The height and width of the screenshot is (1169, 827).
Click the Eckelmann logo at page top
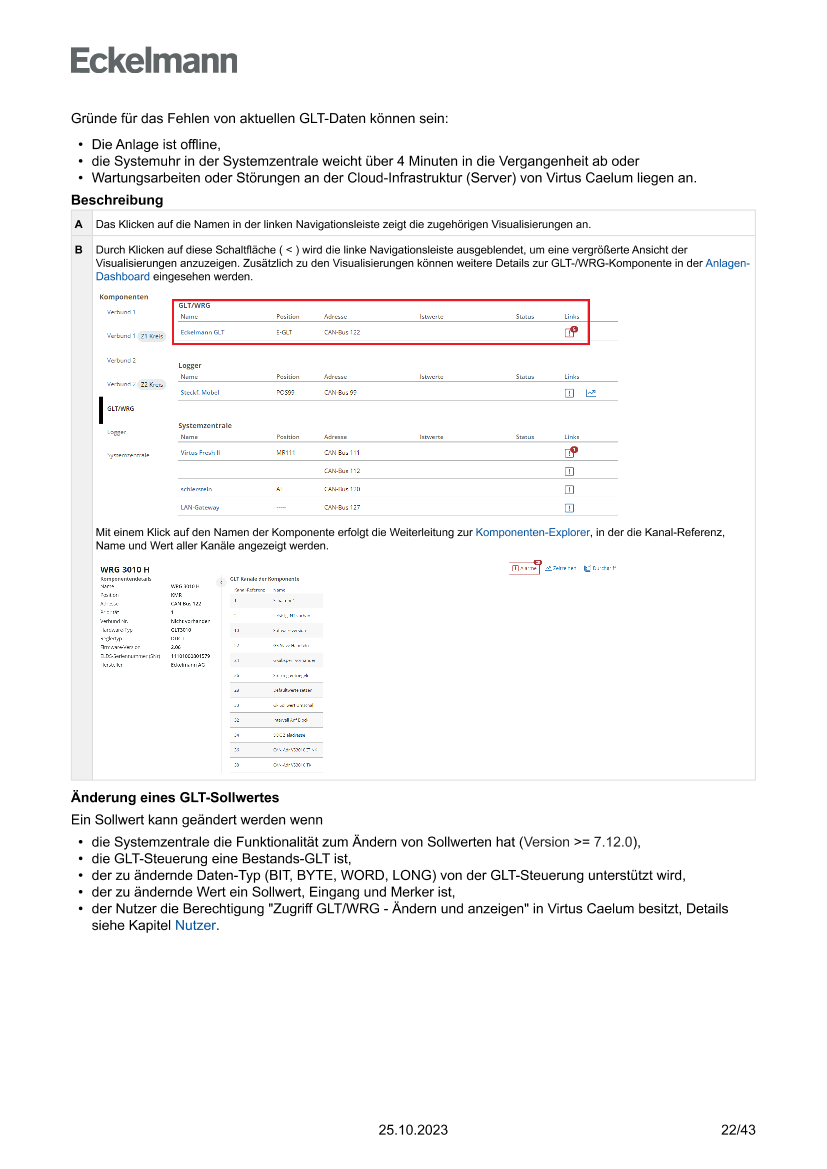click(x=154, y=61)
